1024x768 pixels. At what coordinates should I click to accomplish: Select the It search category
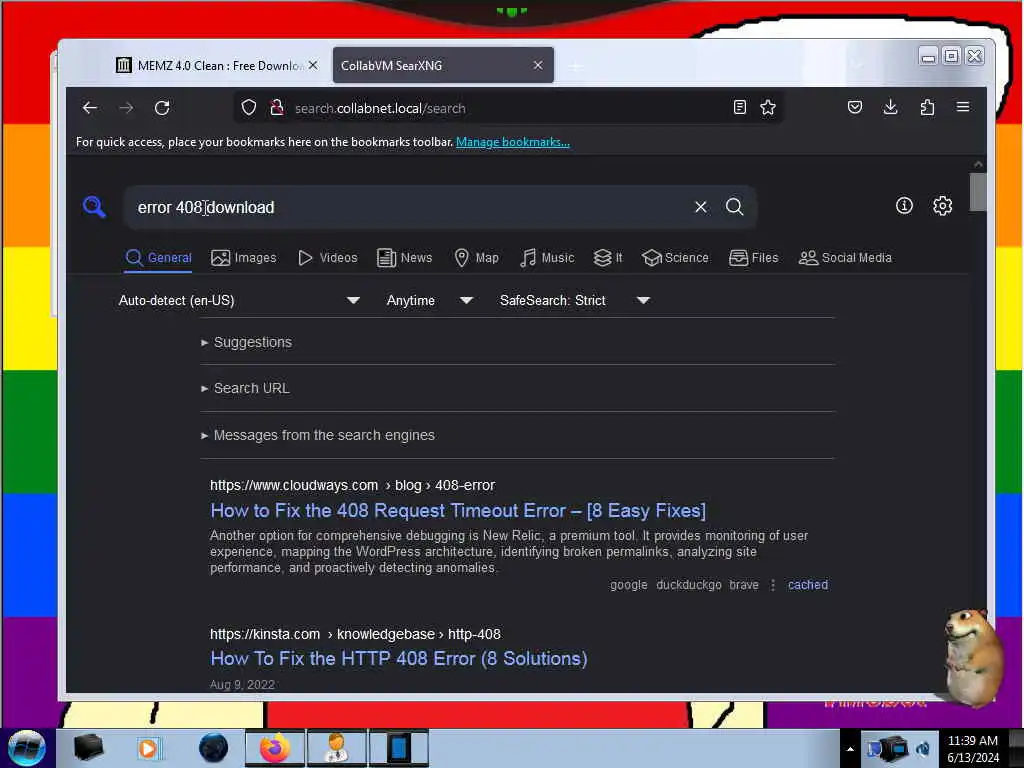coord(608,257)
